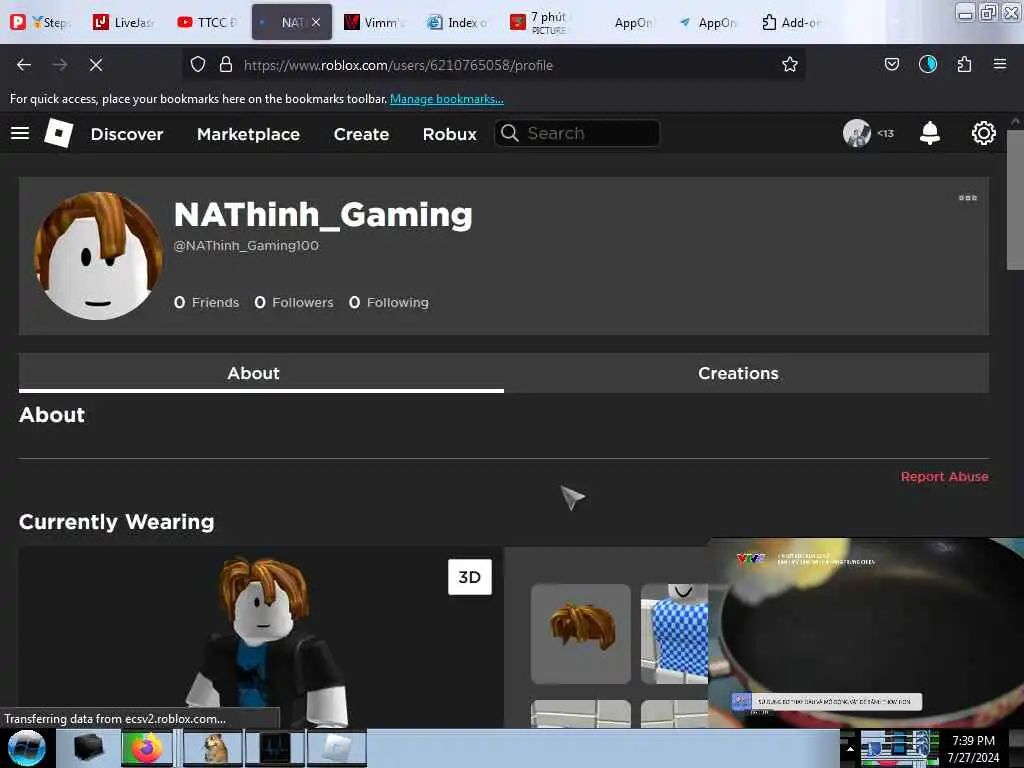Open the blue checkered shirt item

tap(675, 633)
